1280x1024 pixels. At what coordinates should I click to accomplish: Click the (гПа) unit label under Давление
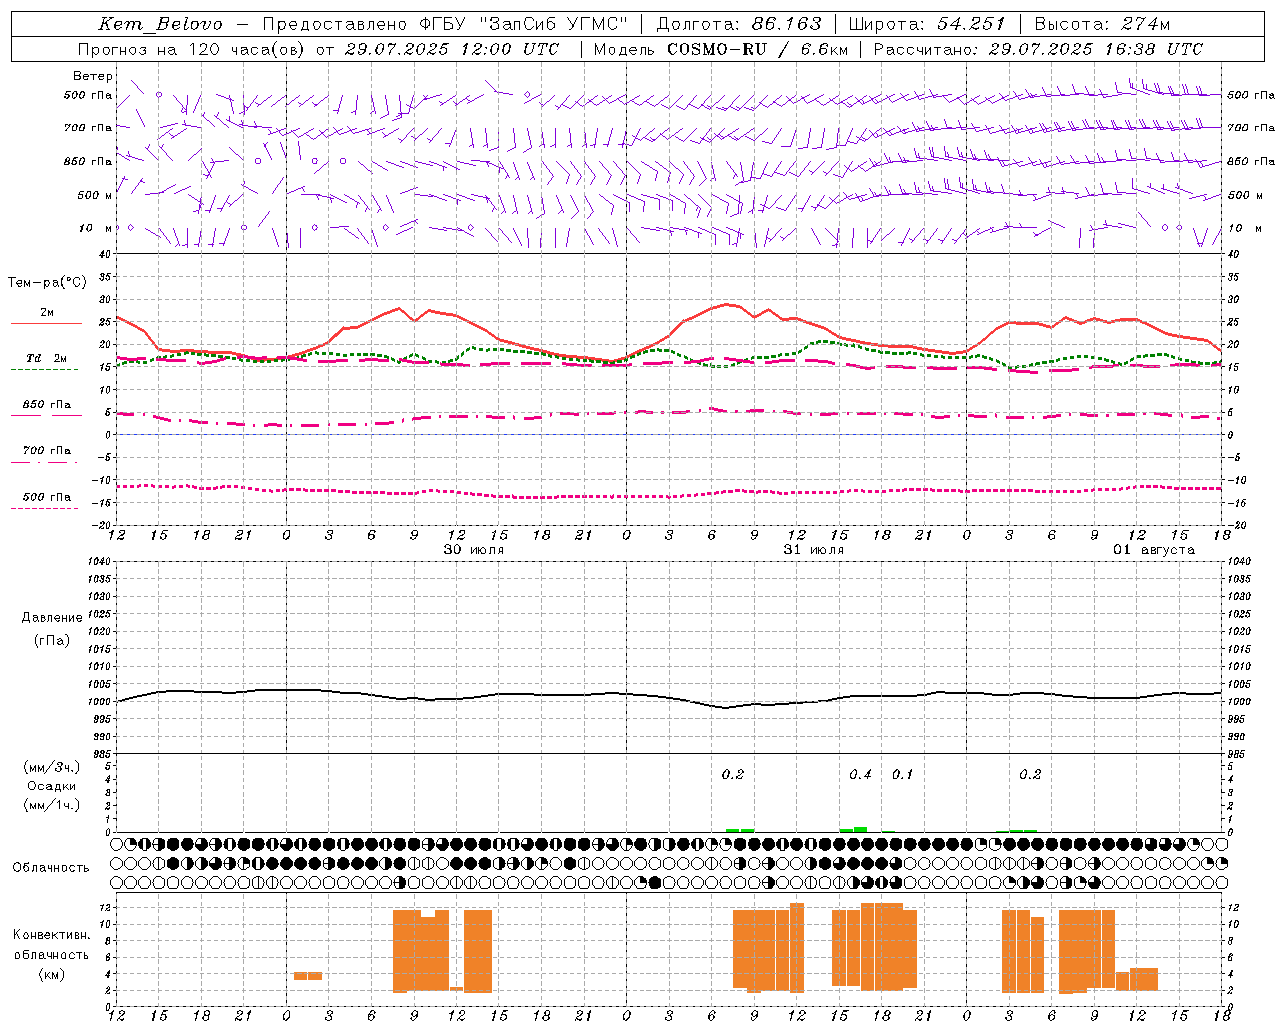click(52, 640)
